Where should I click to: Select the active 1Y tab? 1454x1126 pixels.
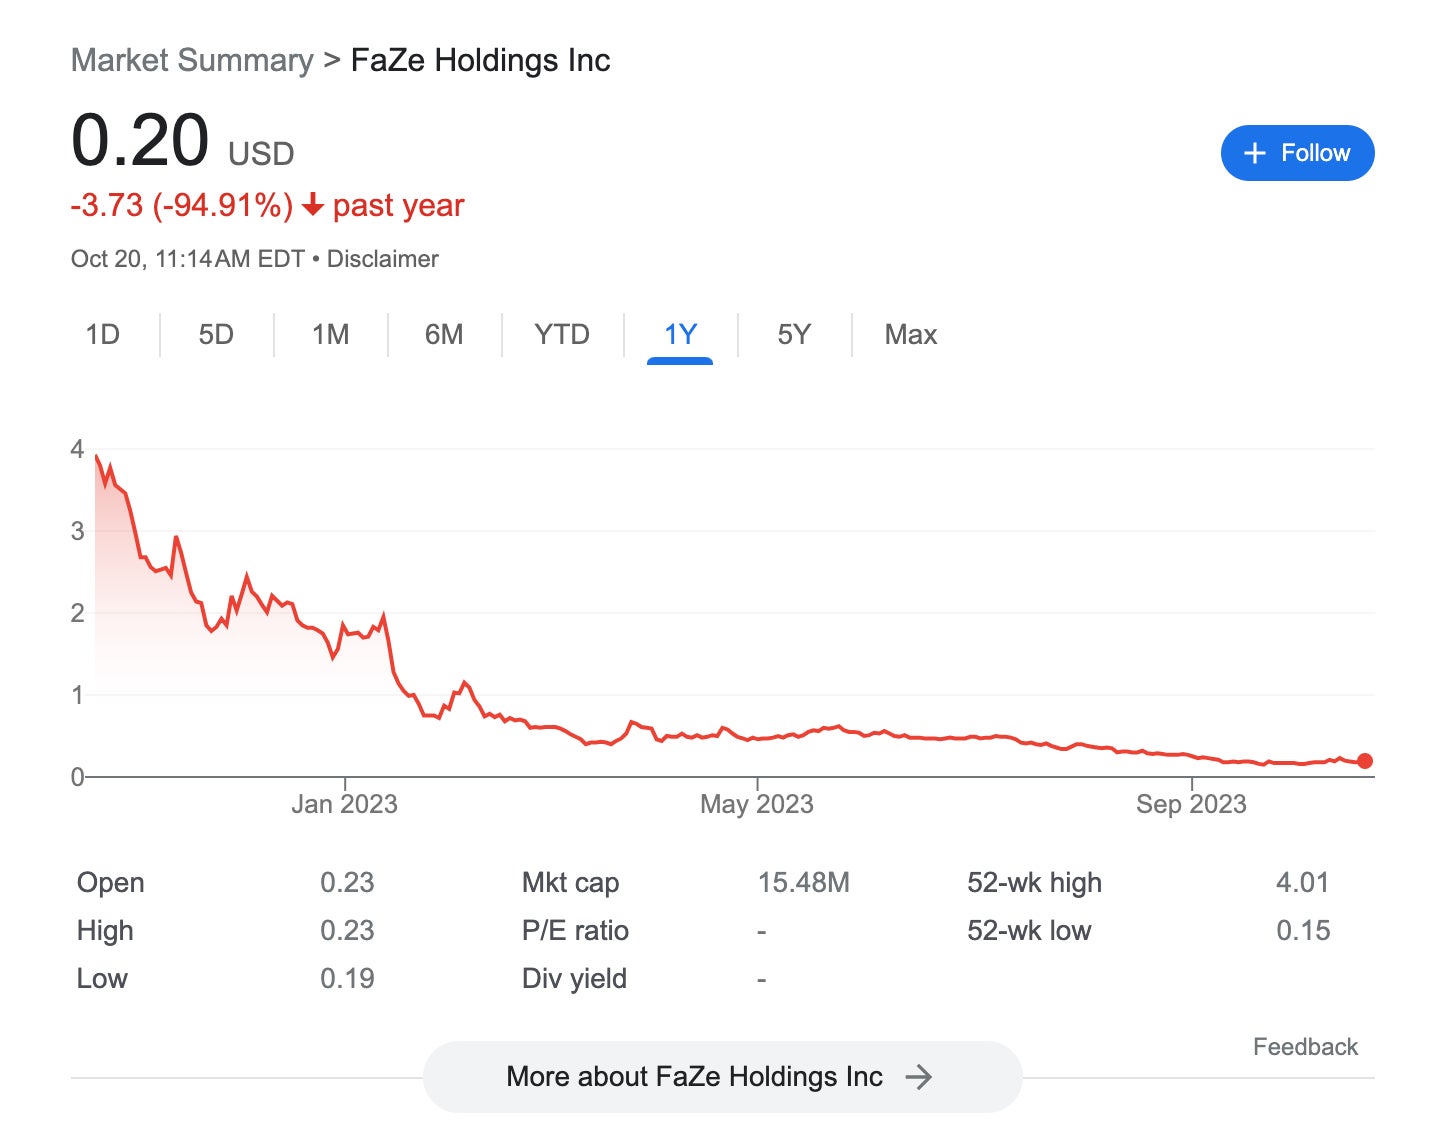(680, 334)
